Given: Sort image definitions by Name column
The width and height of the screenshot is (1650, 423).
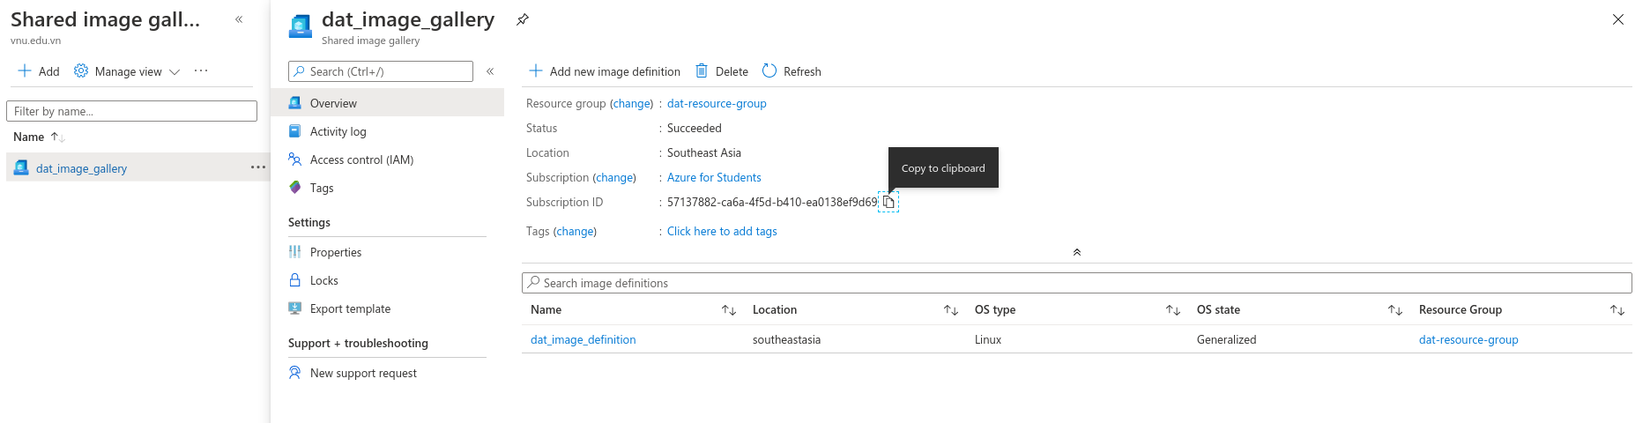Looking at the screenshot, I should click(x=729, y=310).
